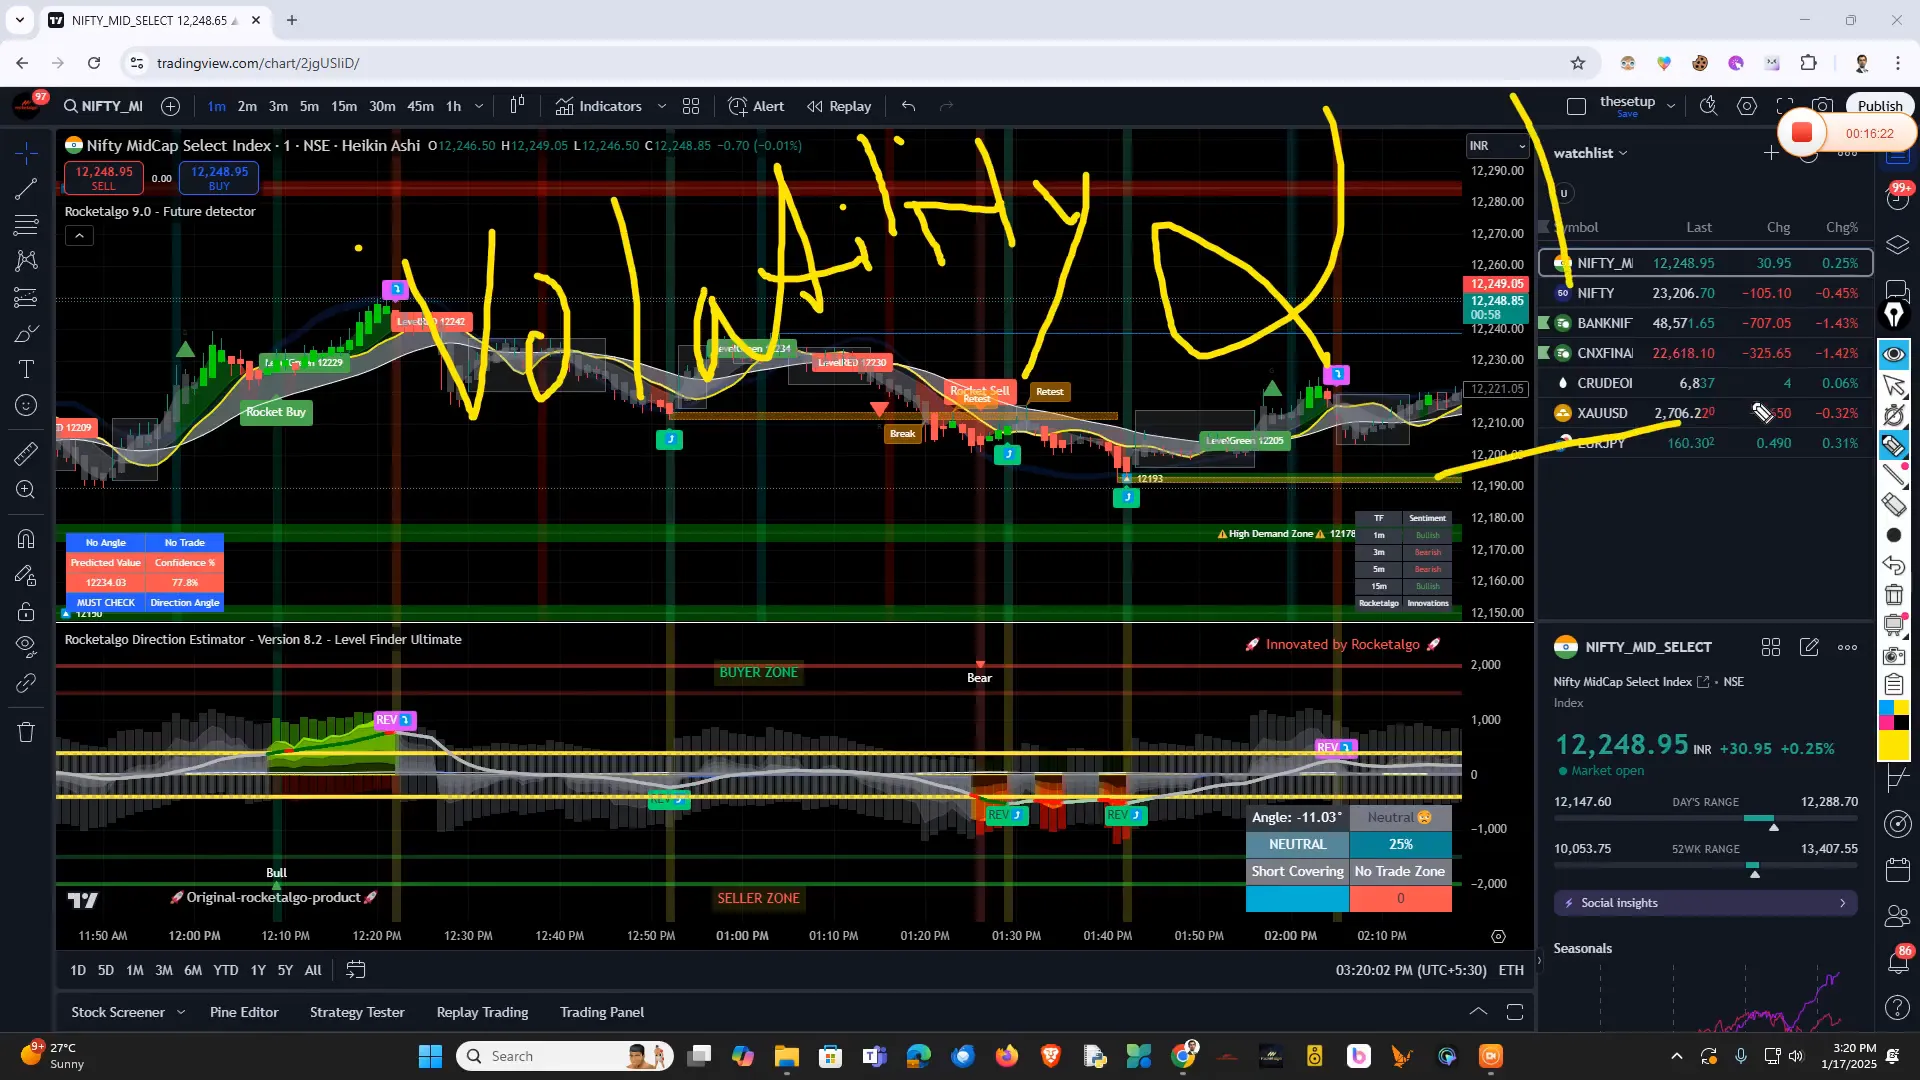Toggle magnet mode in left toolbar
The height and width of the screenshot is (1080, 1920).
(26, 539)
